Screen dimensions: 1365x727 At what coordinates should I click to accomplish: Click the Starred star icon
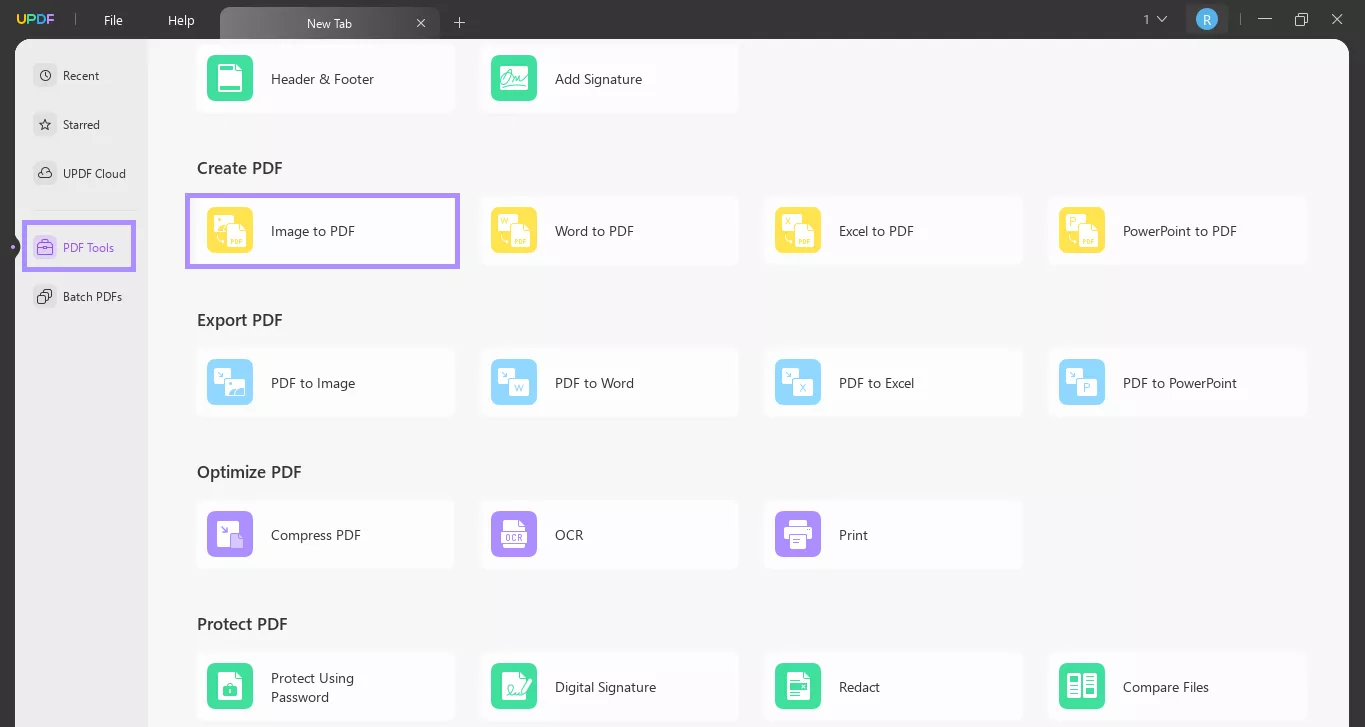[x=45, y=125]
